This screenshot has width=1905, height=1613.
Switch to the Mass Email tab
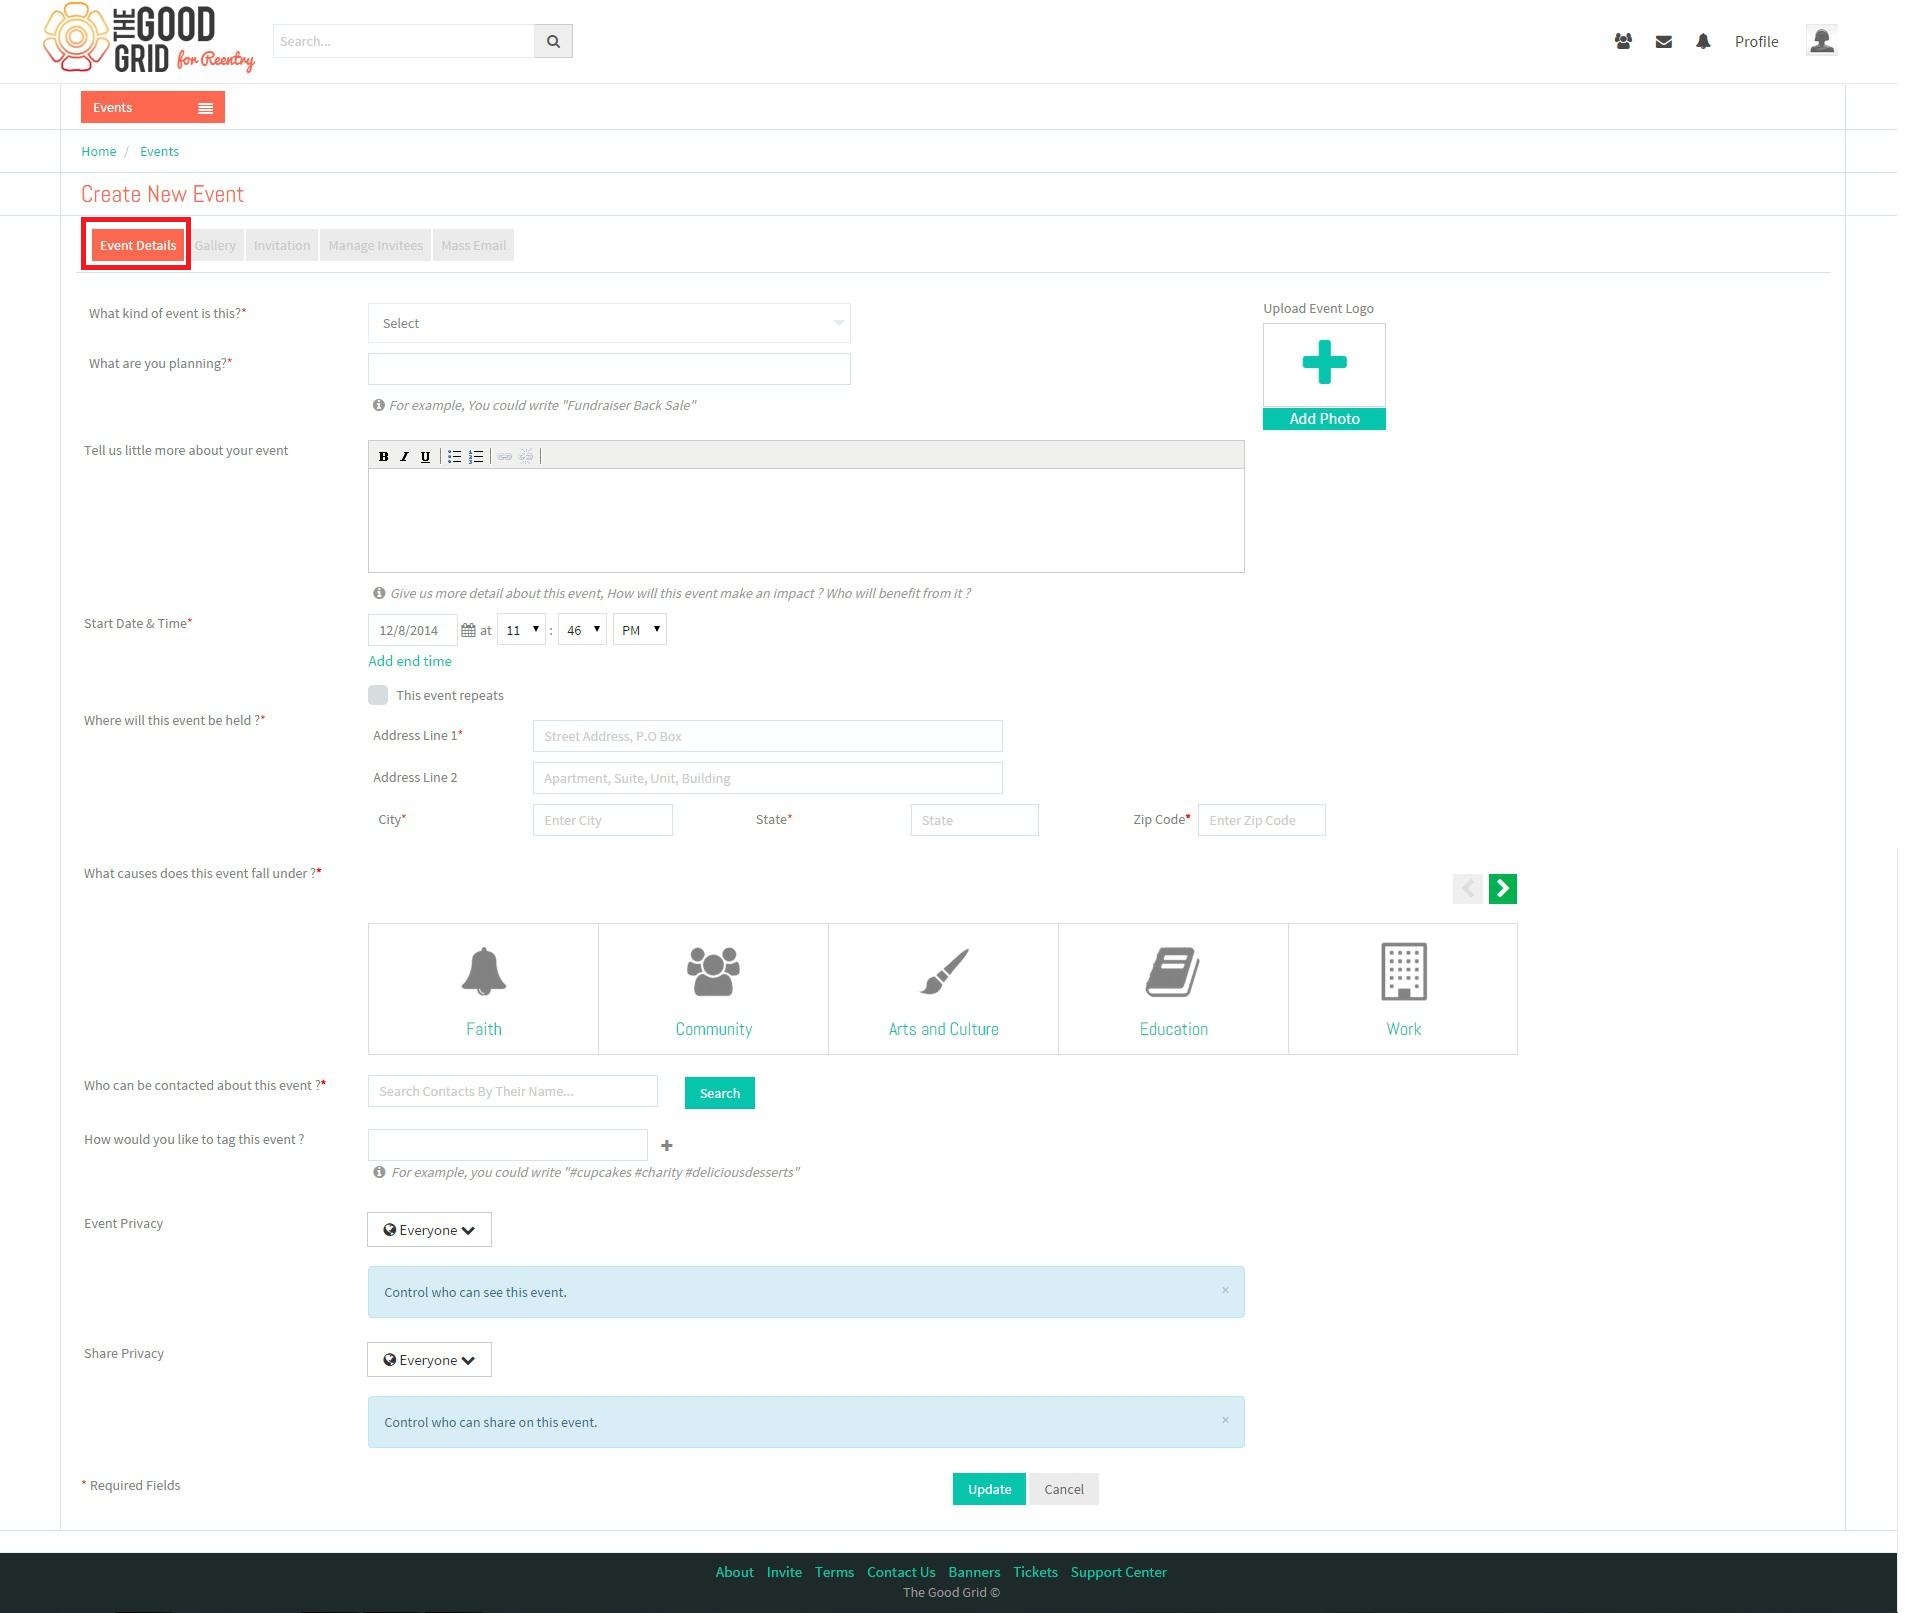474,245
